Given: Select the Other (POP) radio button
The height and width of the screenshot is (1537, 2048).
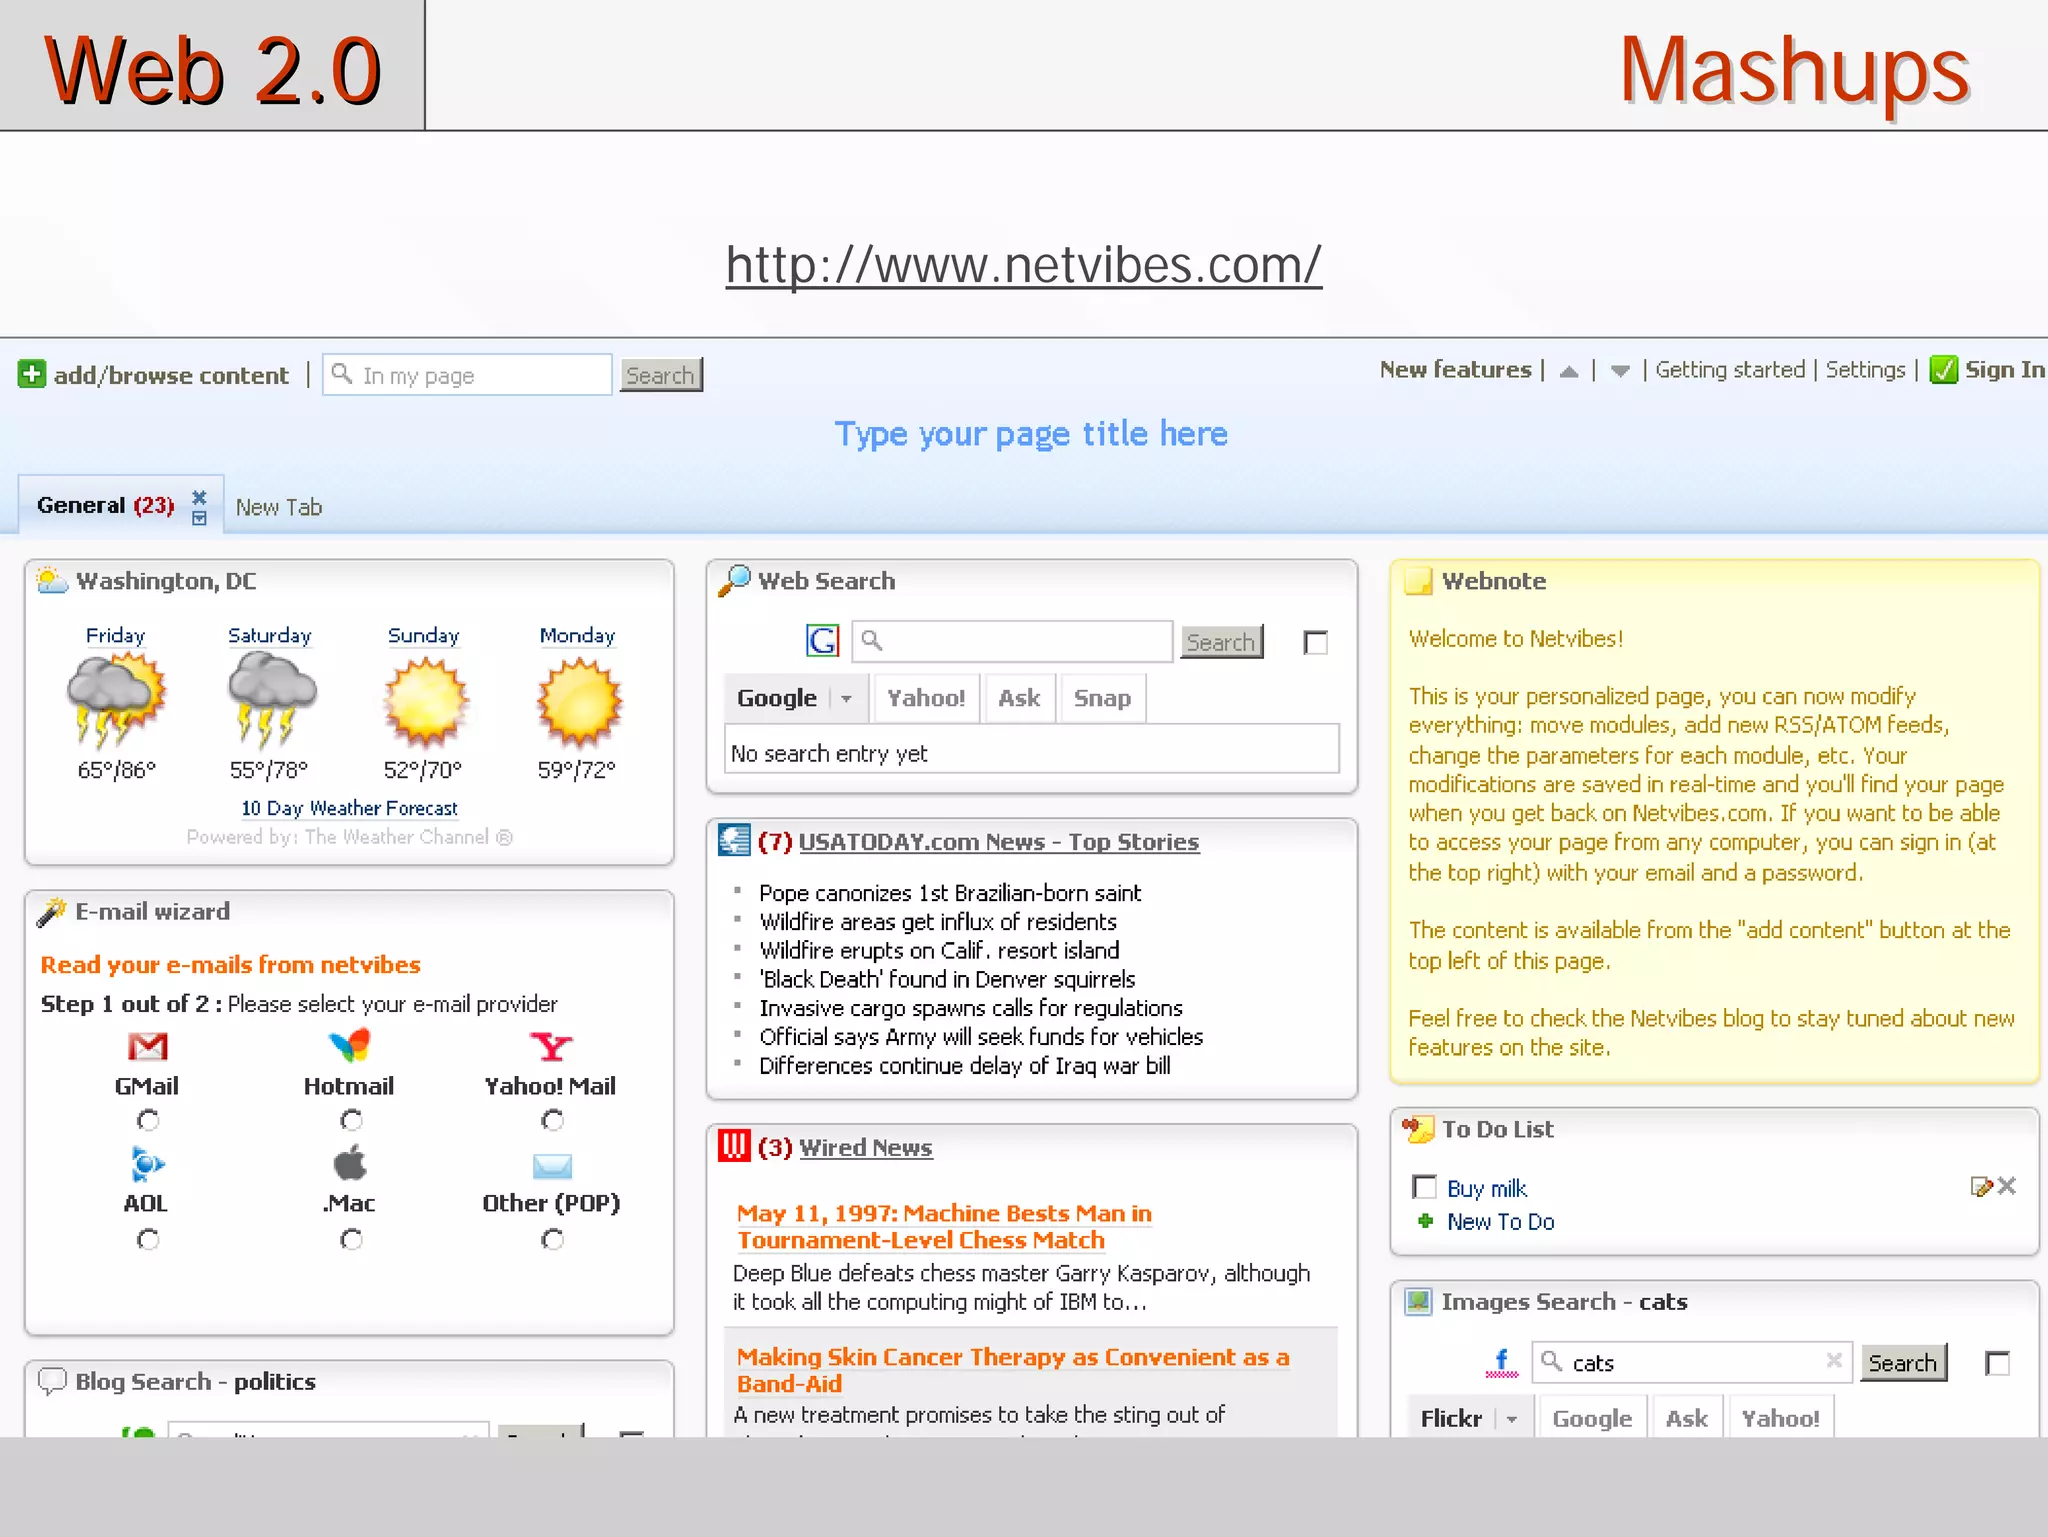Looking at the screenshot, I should pyautogui.click(x=551, y=1240).
